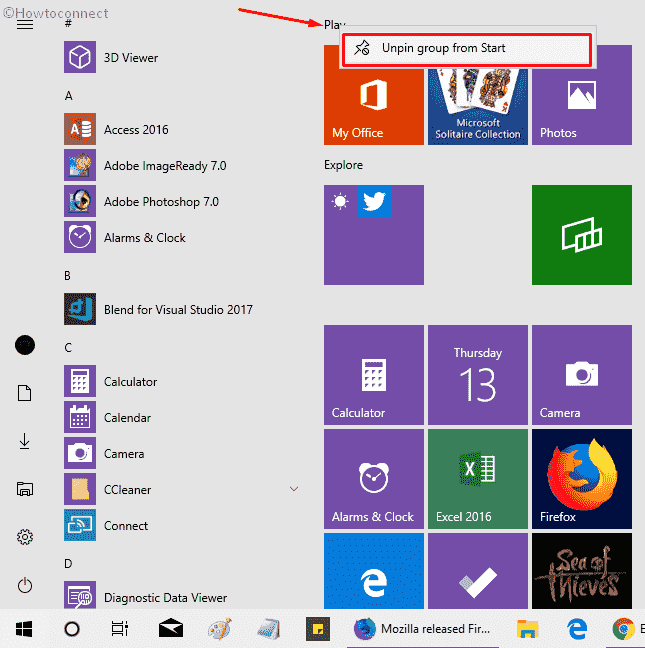Click the Windows Start button
Screen dimensions: 645x648
pos(24,629)
